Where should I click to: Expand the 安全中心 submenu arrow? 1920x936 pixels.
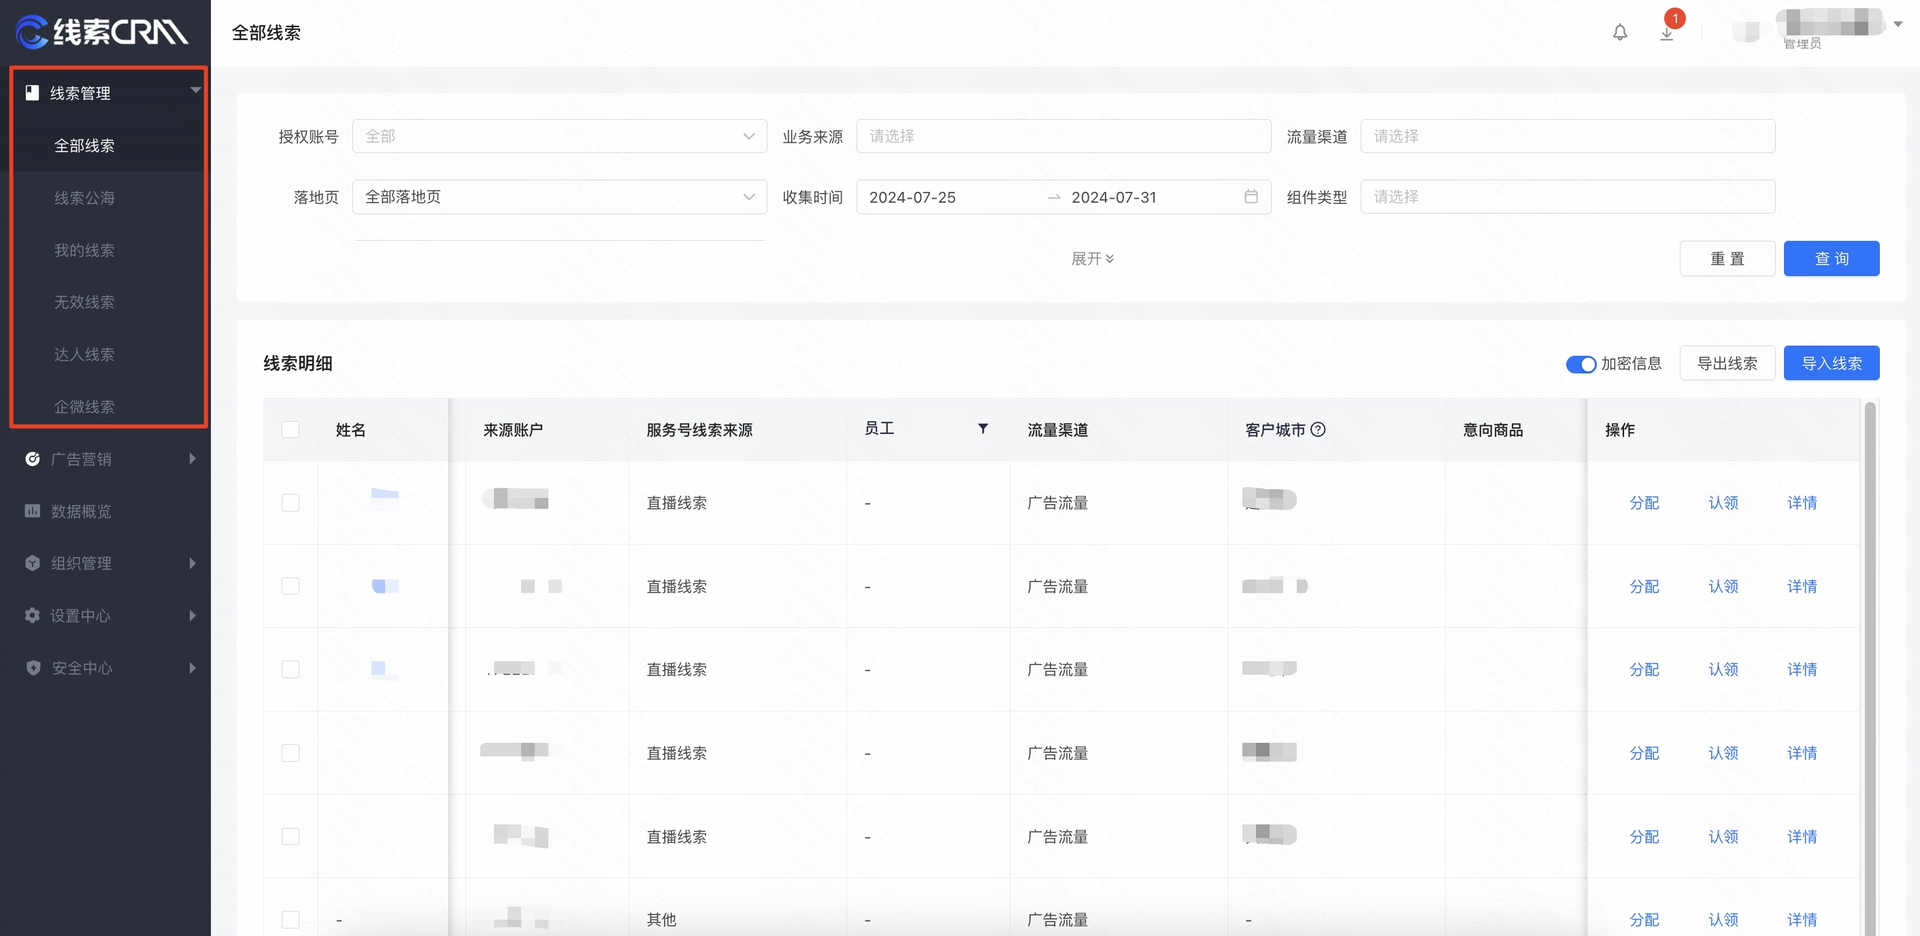[192, 667]
